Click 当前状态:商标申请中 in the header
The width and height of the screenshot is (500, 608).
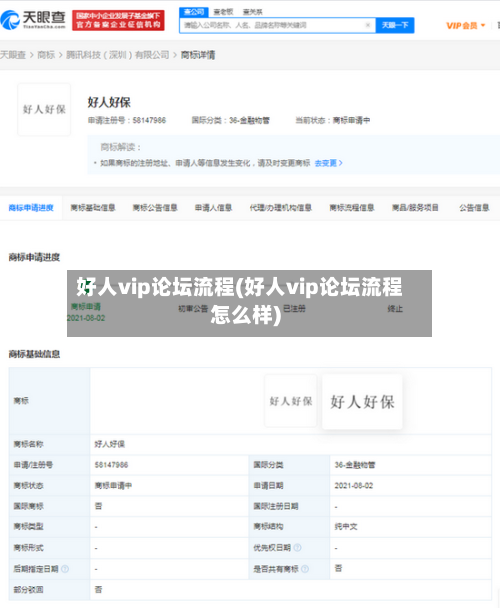[332, 121]
